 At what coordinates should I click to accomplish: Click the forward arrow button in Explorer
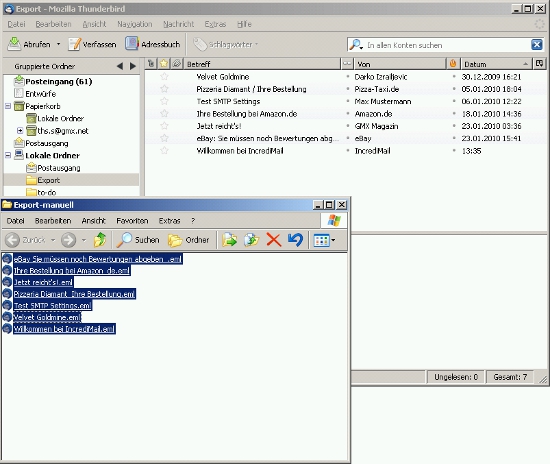[x=68, y=240]
